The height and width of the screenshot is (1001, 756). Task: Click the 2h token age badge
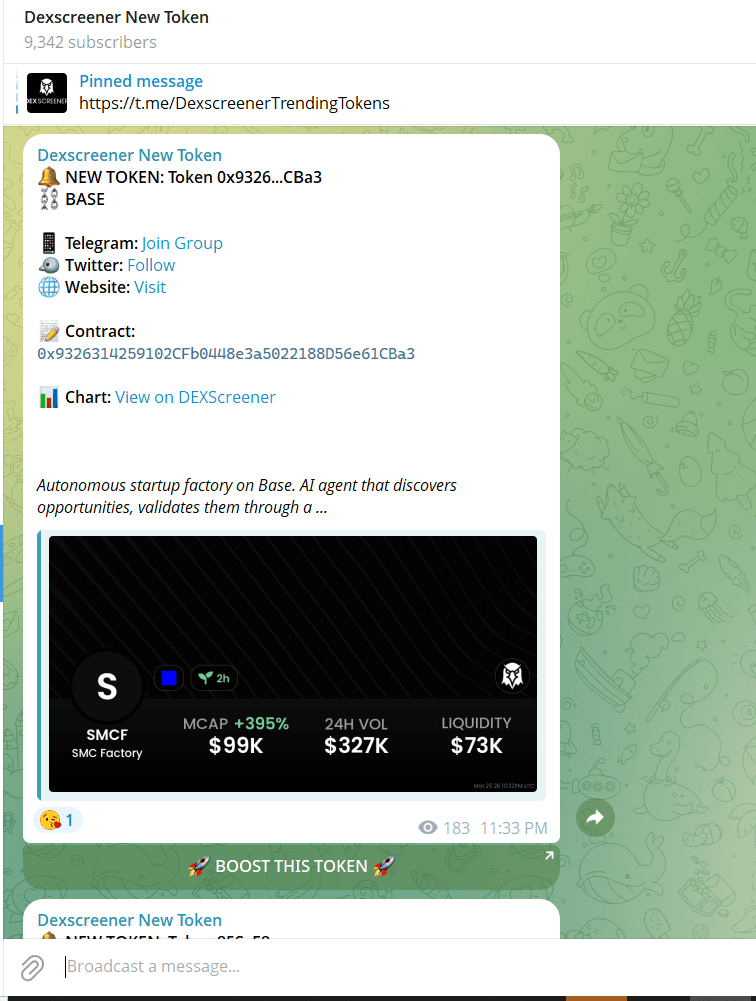tap(215, 678)
